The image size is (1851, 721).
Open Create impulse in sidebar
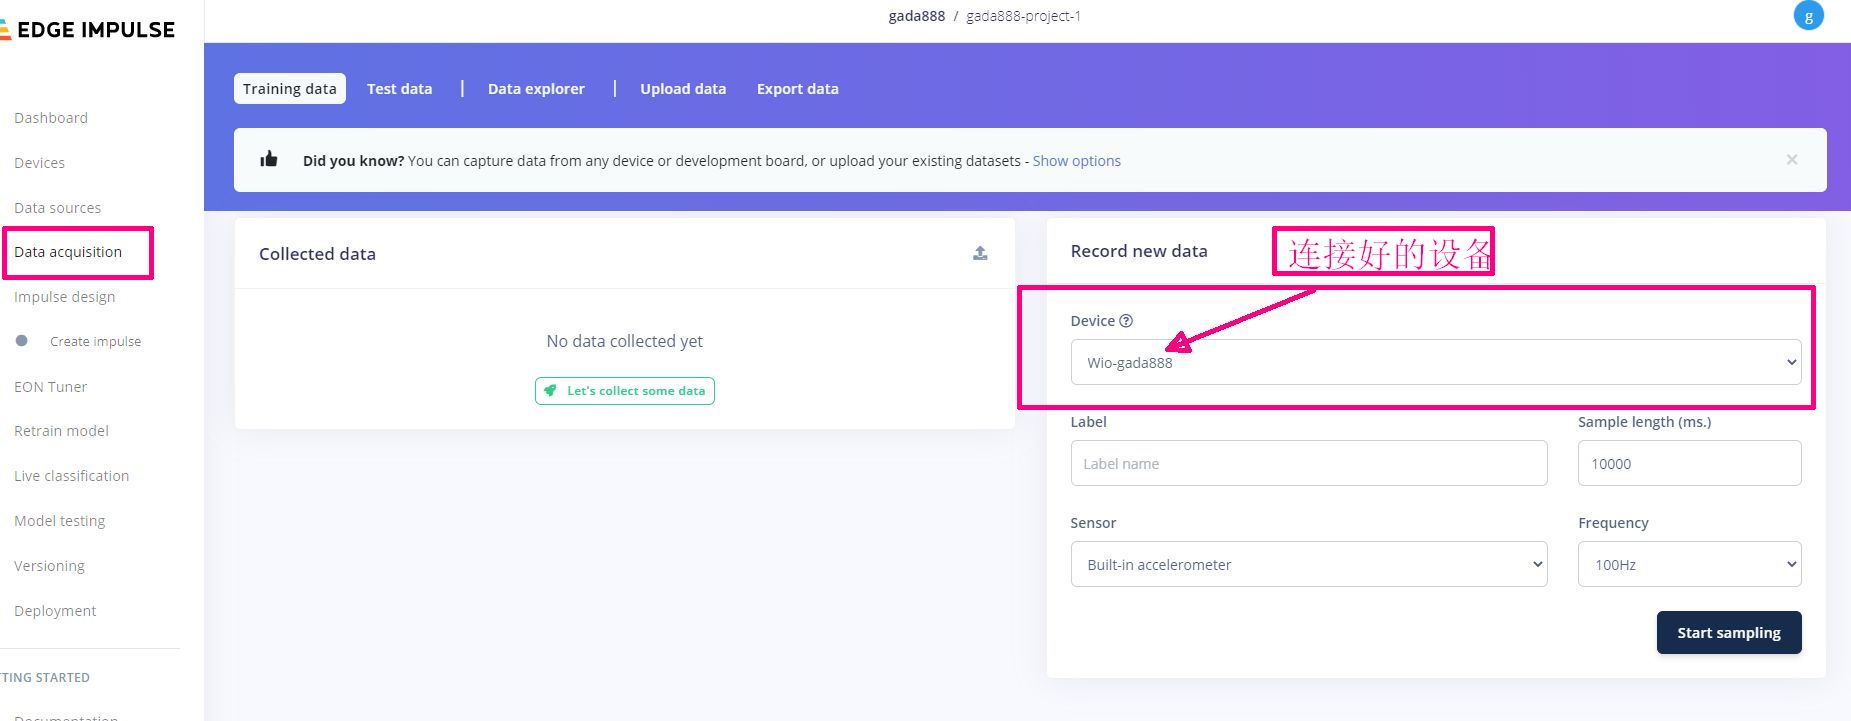pyautogui.click(x=95, y=342)
